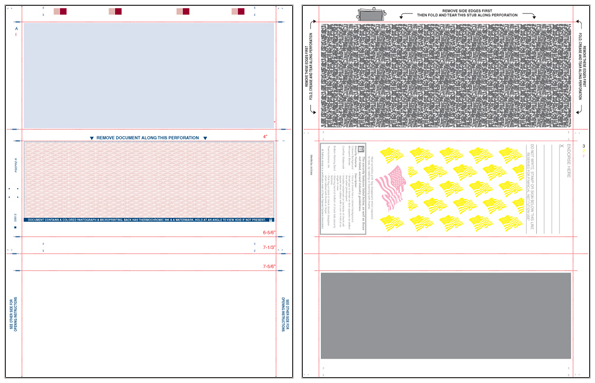Click the 7-1/2" measurement marker

click(269, 247)
